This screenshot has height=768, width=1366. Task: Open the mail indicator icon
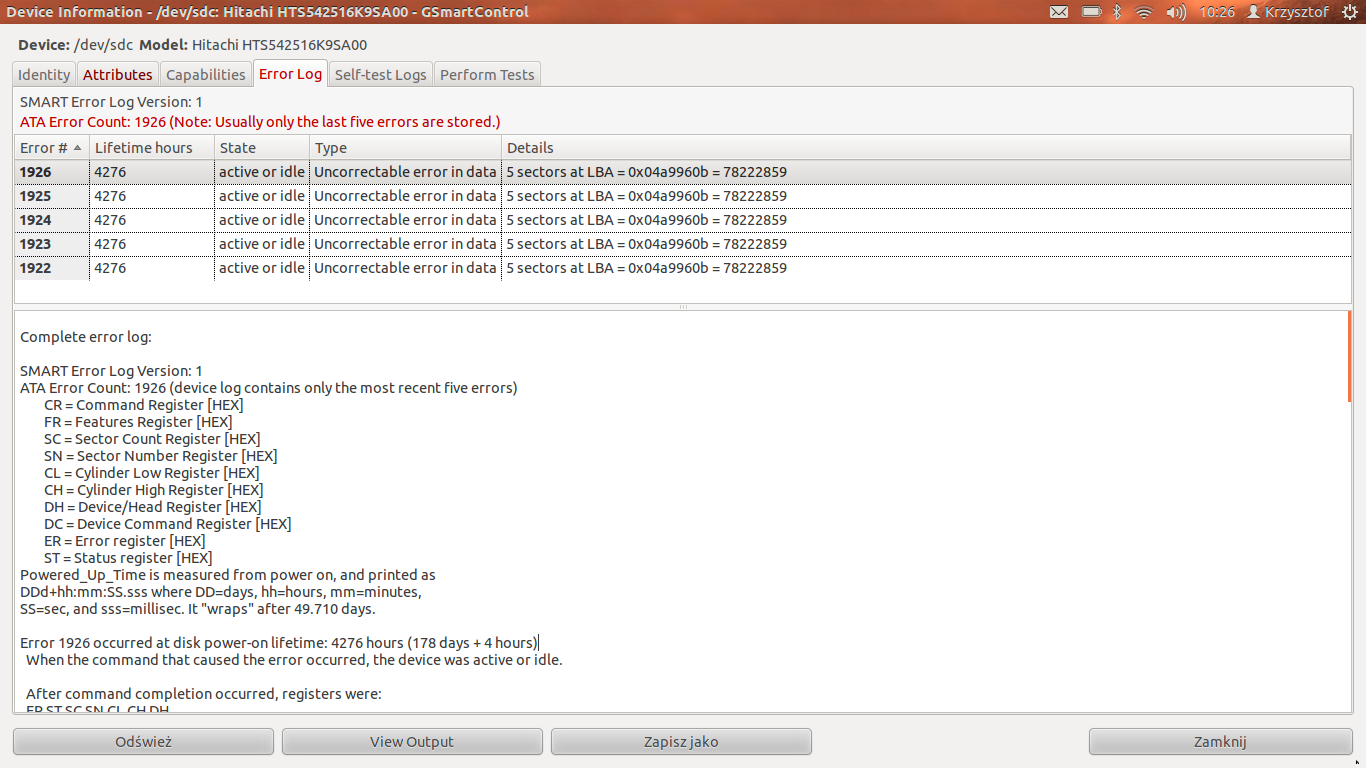(x=1059, y=12)
